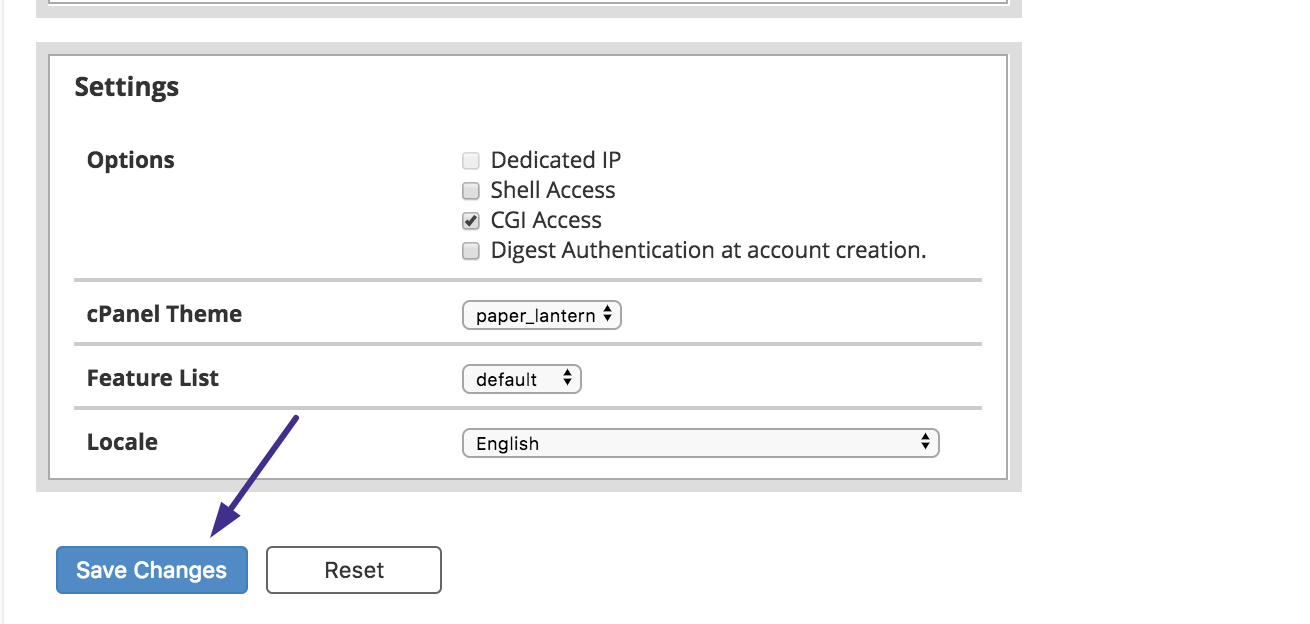
Task: Click the "CGI Access" label text
Action: click(546, 220)
